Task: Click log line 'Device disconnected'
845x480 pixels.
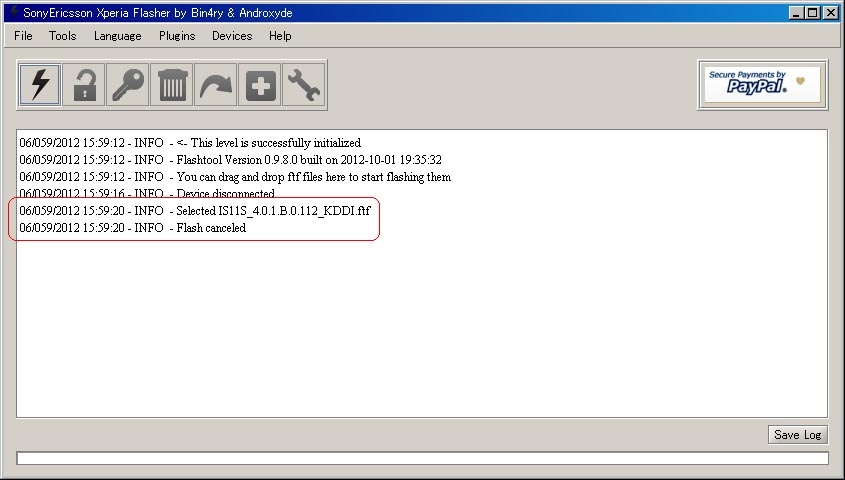Action: click(147, 193)
